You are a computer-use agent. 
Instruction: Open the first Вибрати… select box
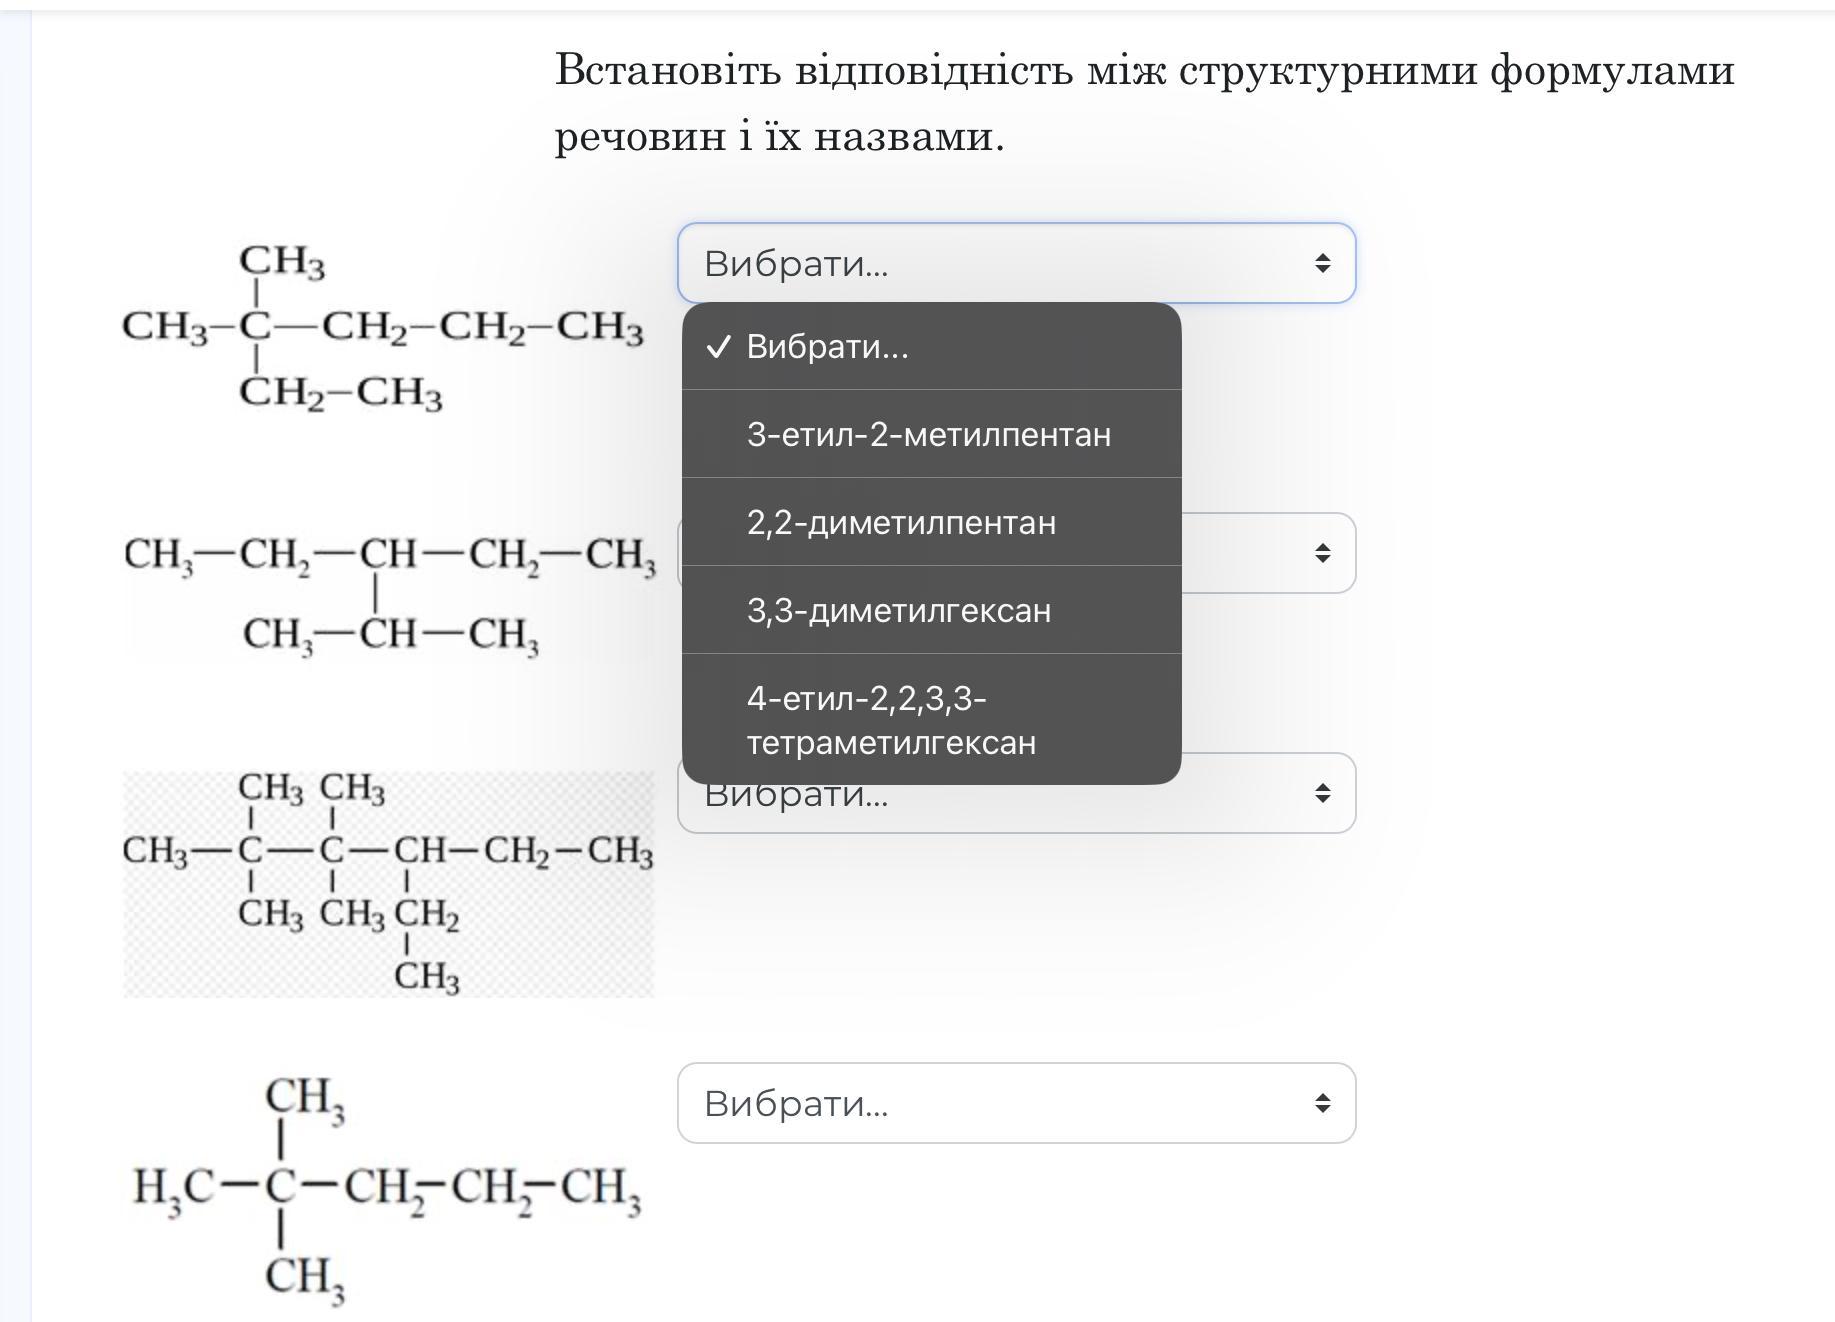pyautogui.click(x=1015, y=263)
